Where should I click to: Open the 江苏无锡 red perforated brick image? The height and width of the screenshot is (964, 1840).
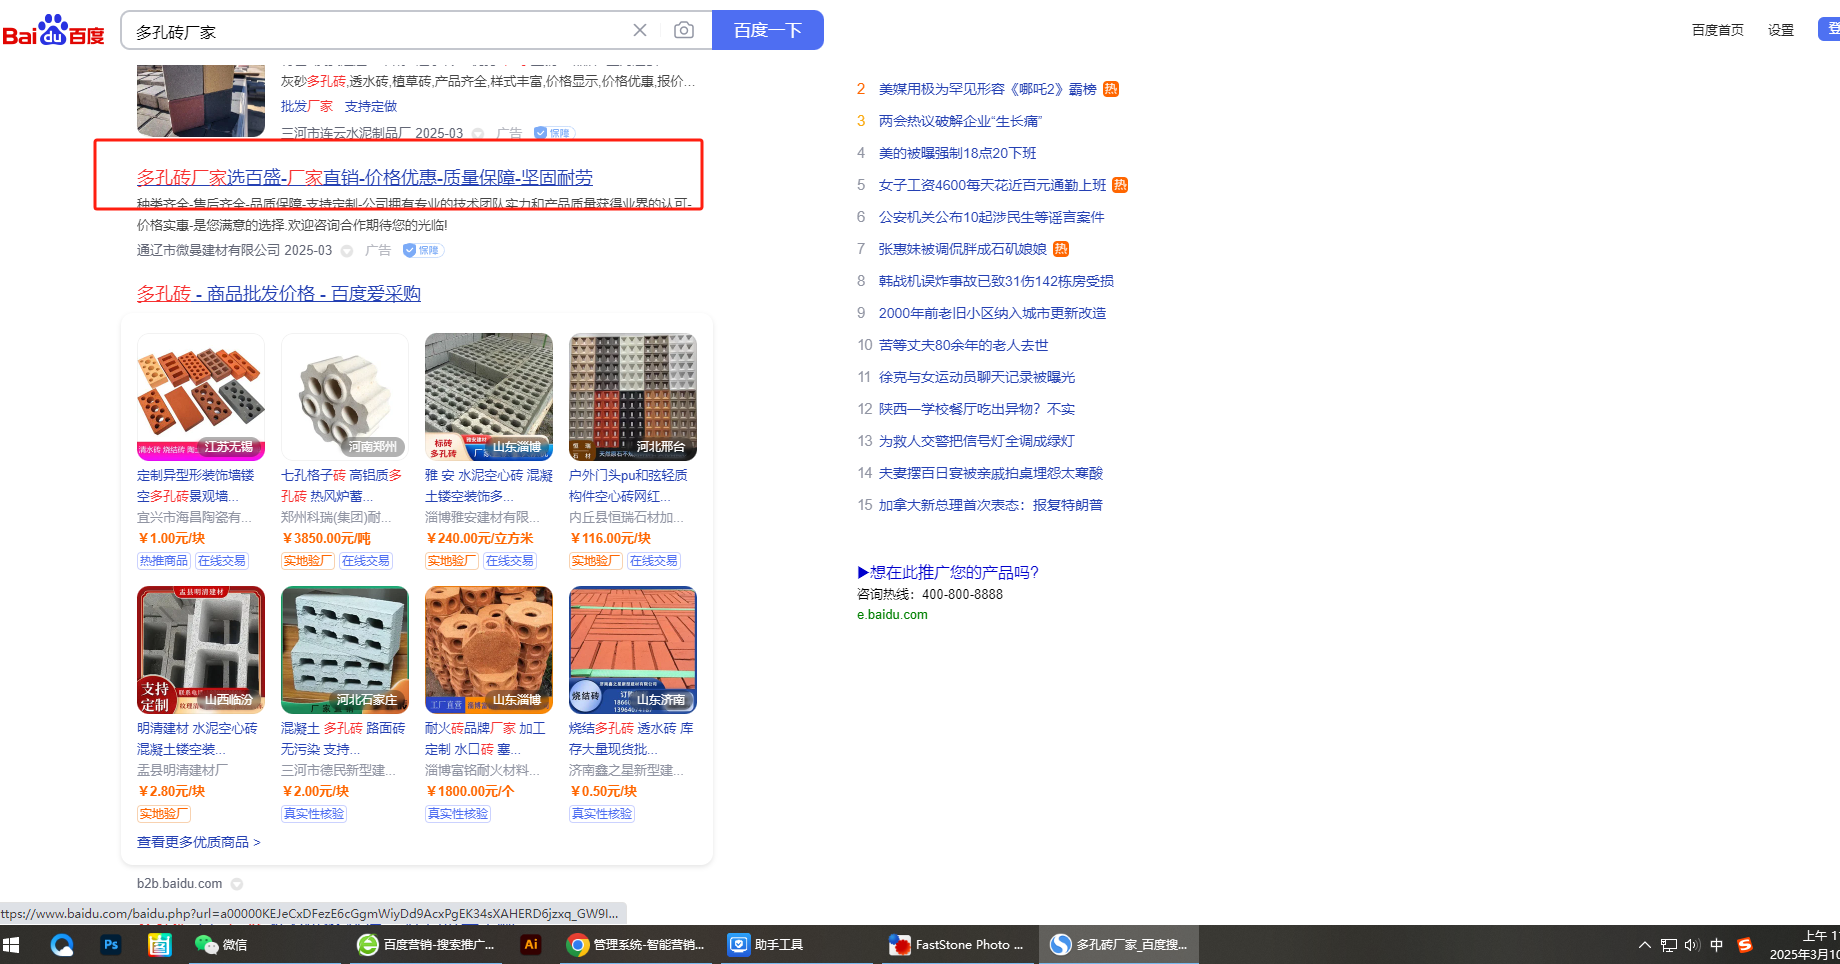point(201,397)
